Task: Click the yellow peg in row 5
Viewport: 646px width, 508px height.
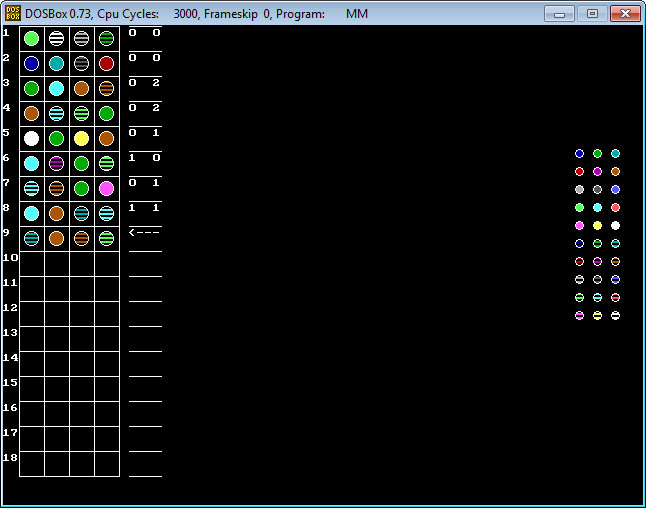Action: [x=82, y=138]
